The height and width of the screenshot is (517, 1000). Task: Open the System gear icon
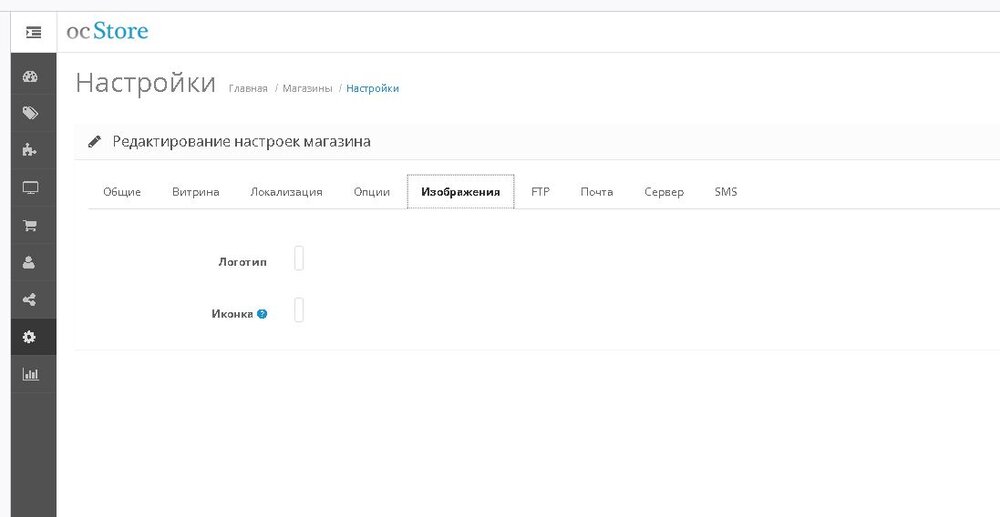(x=30, y=337)
